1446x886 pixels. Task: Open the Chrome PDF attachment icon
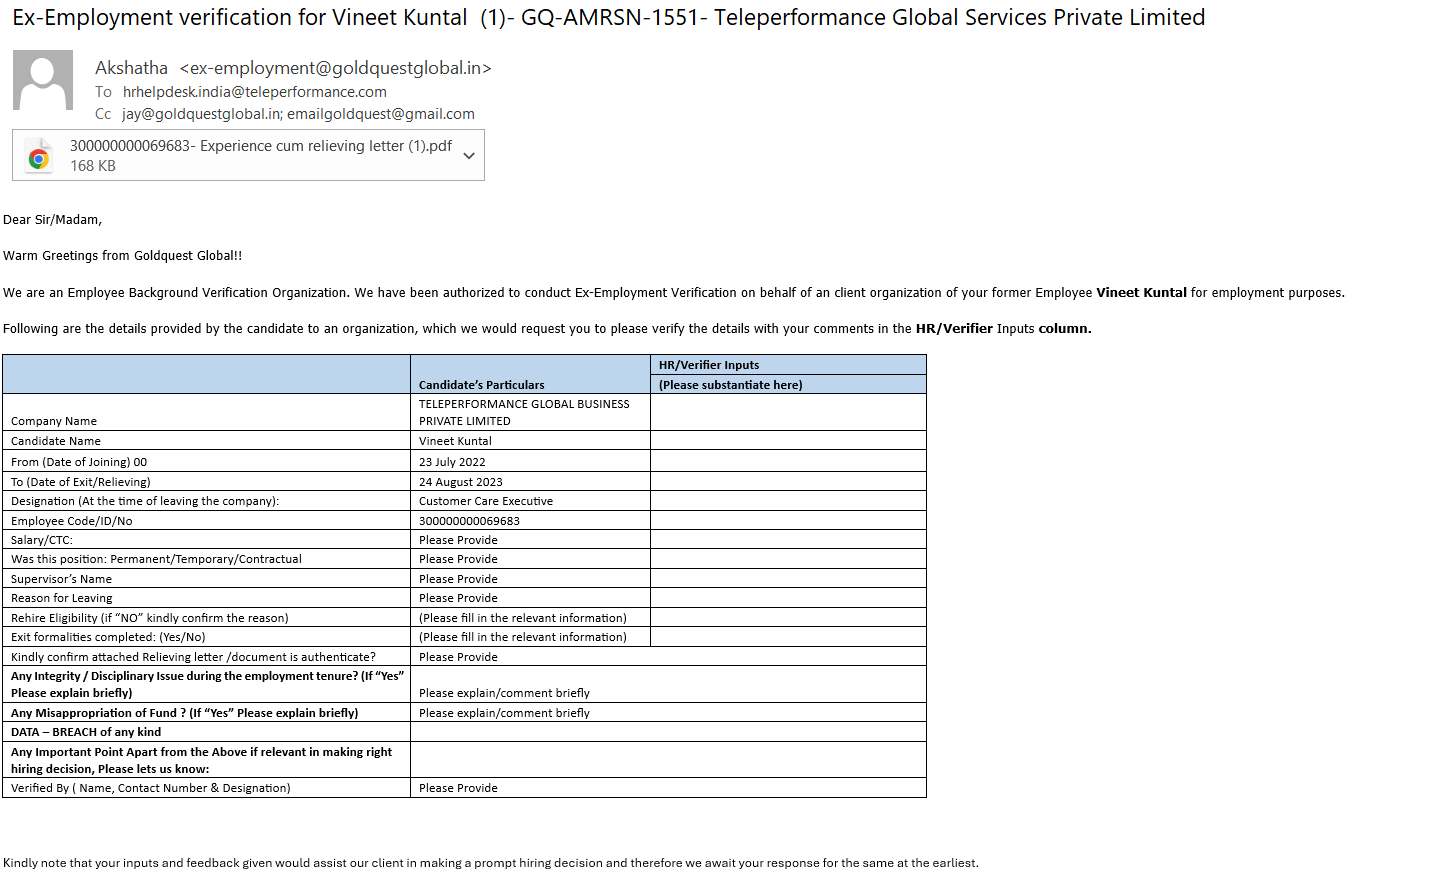tap(39, 156)
